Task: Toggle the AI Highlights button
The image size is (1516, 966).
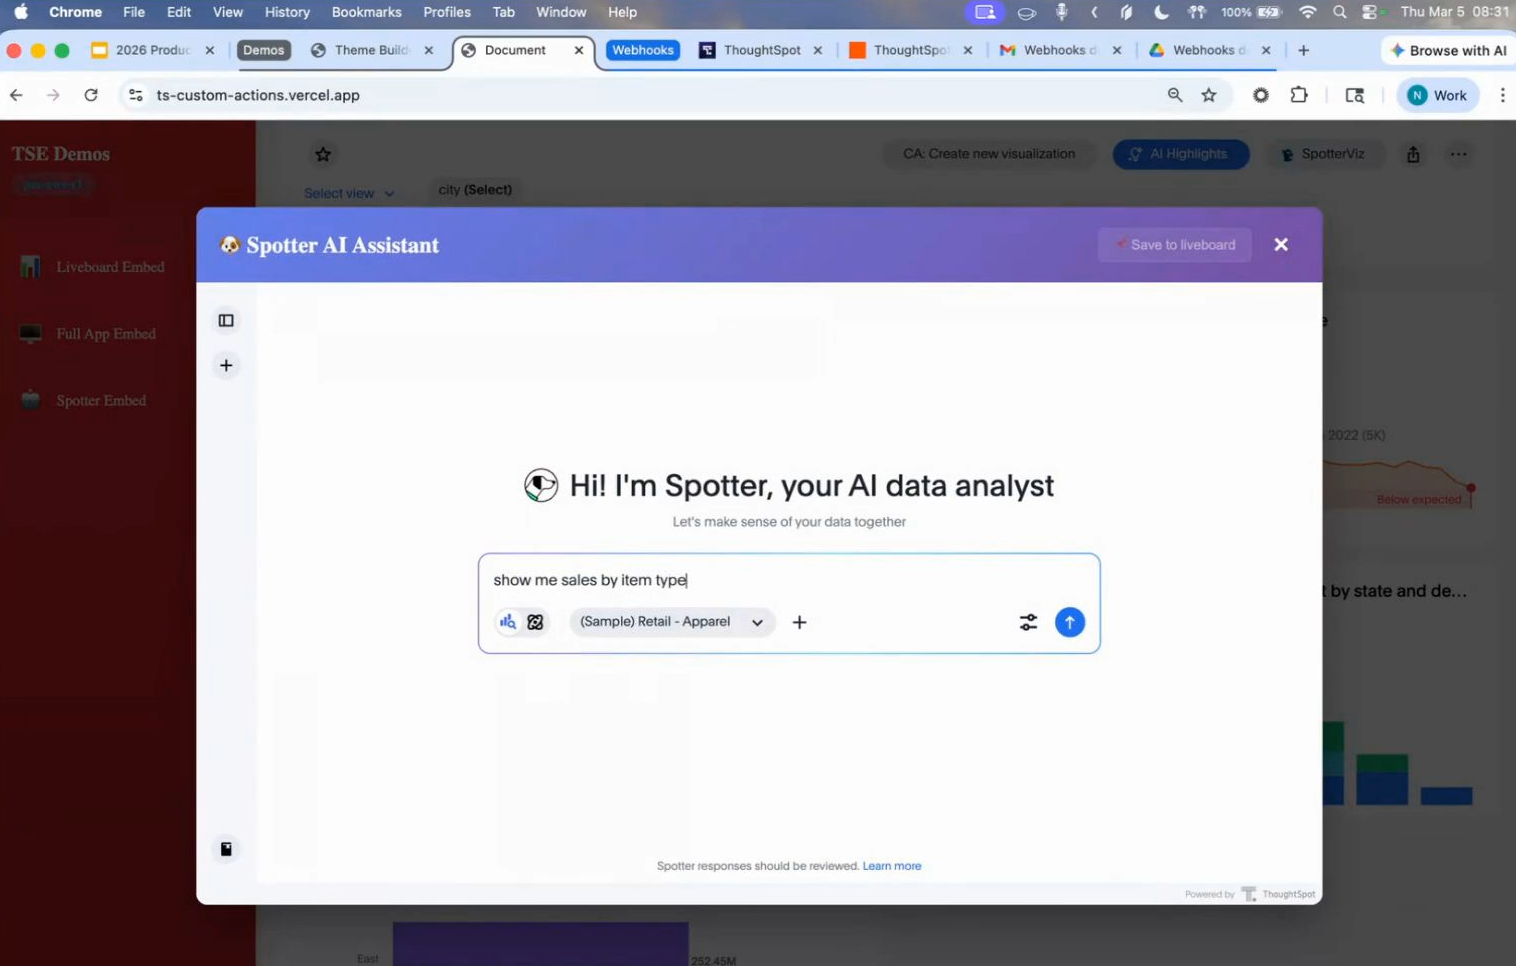Action: pos(1180,154)
